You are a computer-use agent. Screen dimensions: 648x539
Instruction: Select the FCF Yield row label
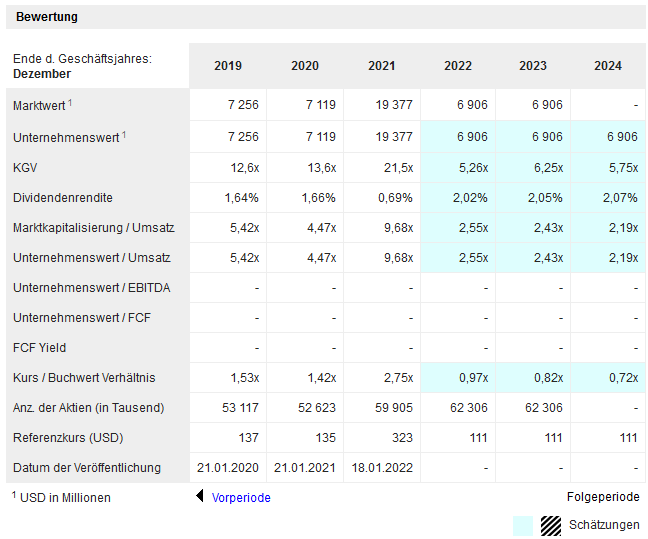click(40, 347)
